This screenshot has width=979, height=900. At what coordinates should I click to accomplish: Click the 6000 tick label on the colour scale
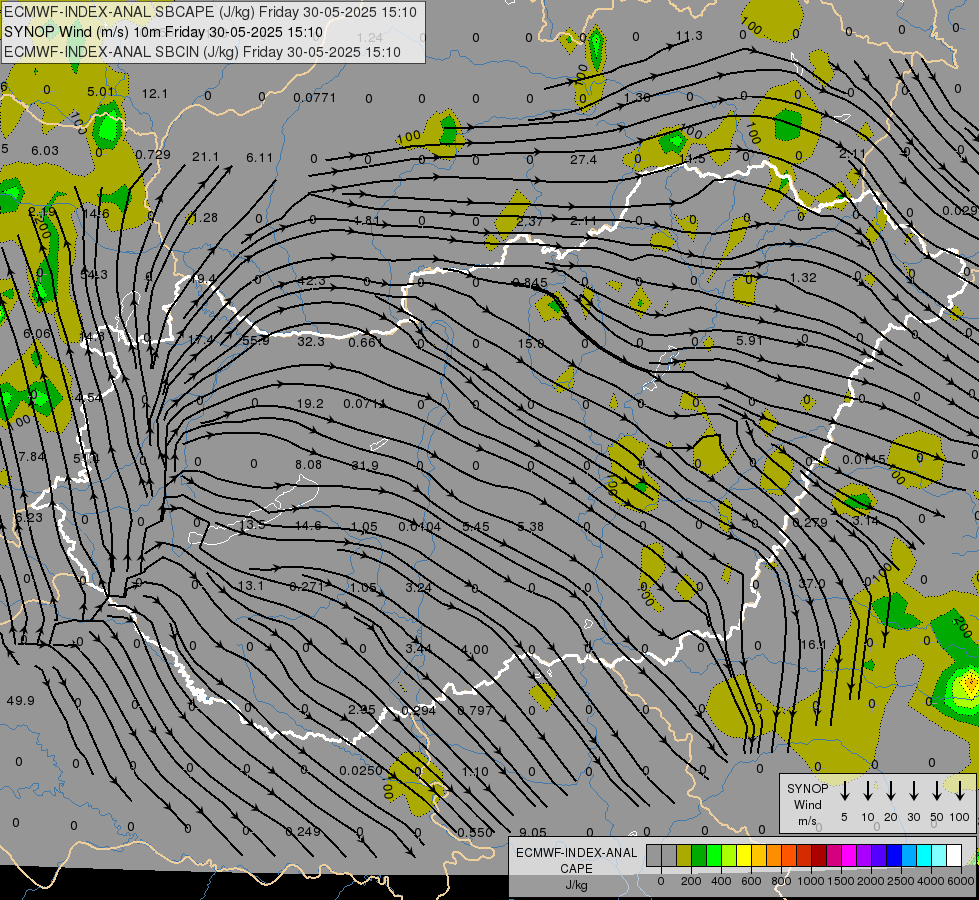(961, 881)
